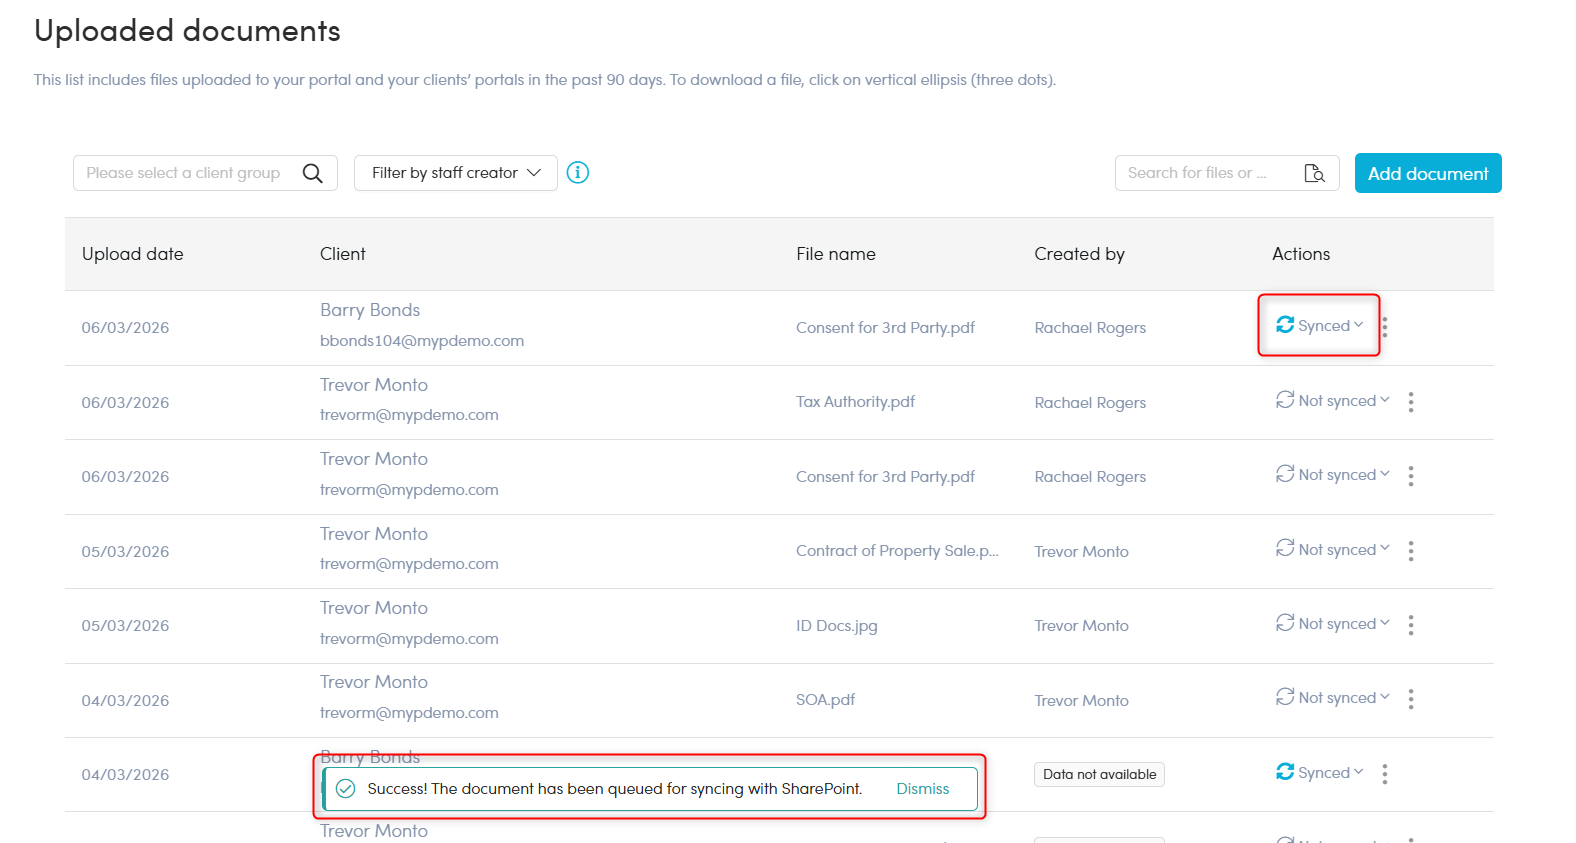Open vertical ellipsis for ID Docs.jpg row
This screenshot has width=1576, height=843.
[x=1411, y=625]
